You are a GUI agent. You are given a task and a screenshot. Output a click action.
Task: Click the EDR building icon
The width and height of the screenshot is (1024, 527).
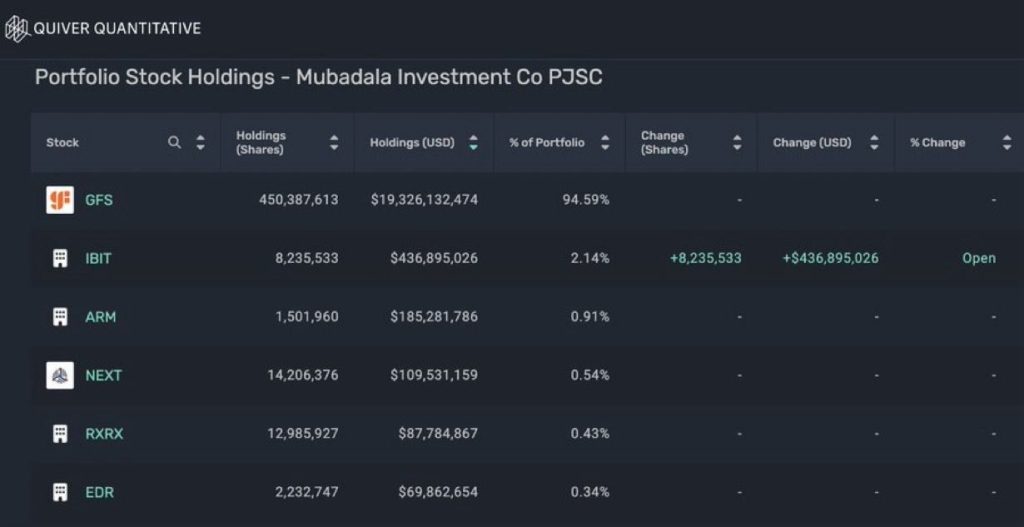click(x=60, y=492)
